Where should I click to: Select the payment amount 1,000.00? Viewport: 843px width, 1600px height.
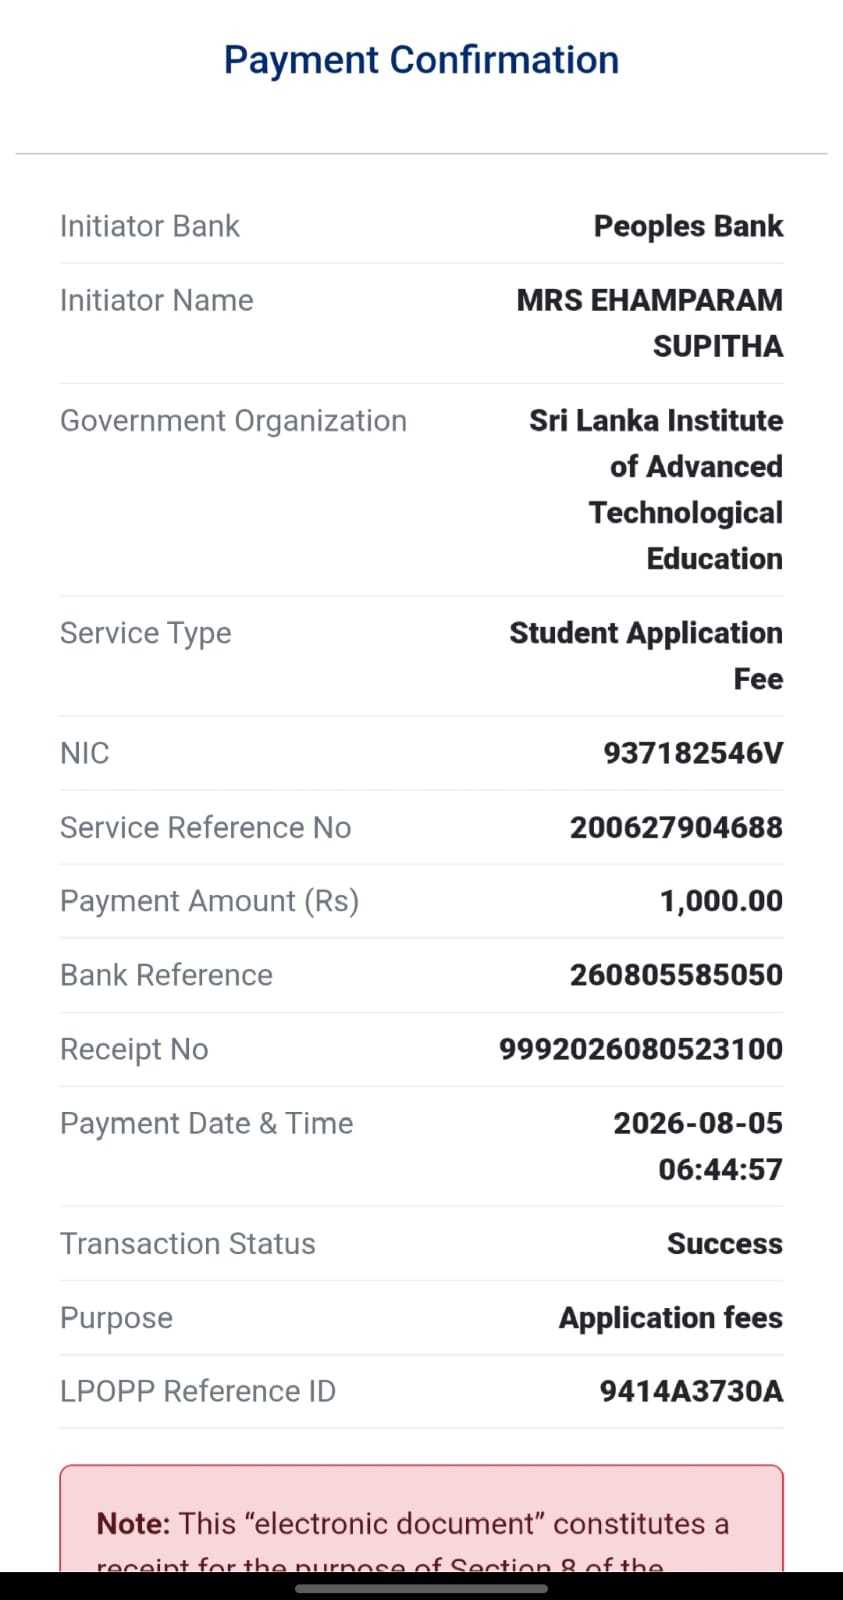721,901
